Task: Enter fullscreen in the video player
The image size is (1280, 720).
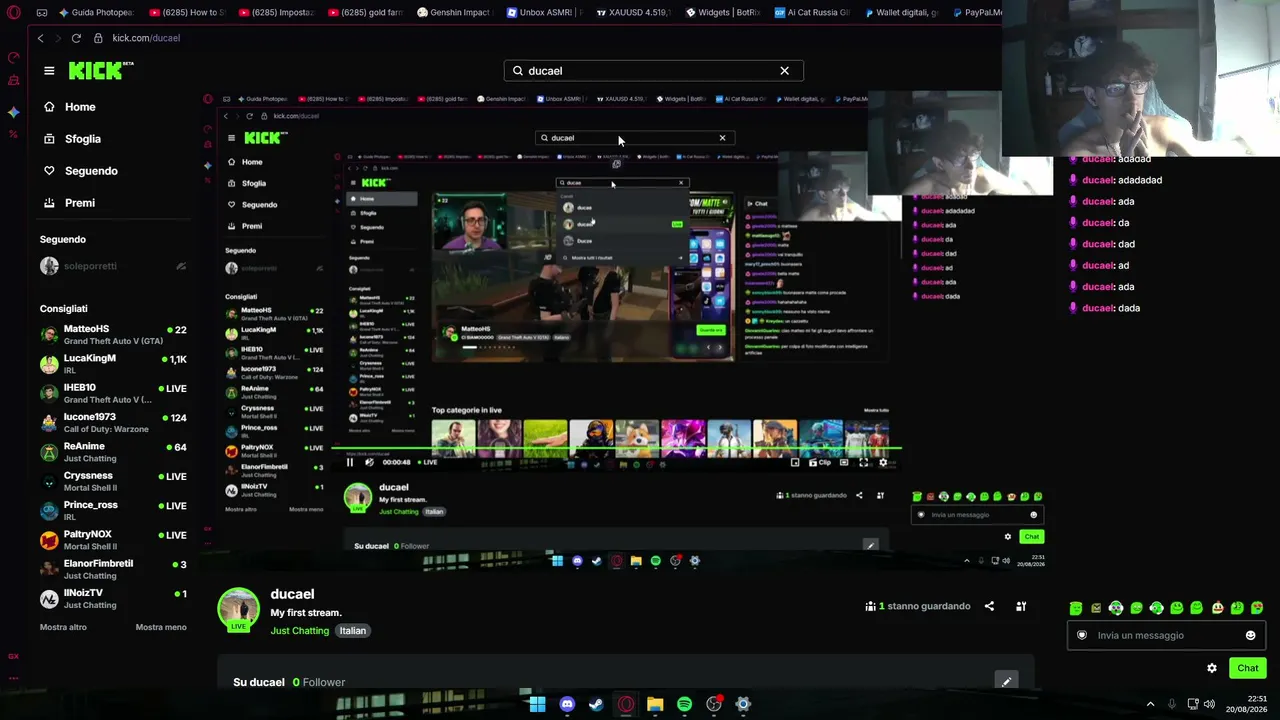Action: [864, 462]
